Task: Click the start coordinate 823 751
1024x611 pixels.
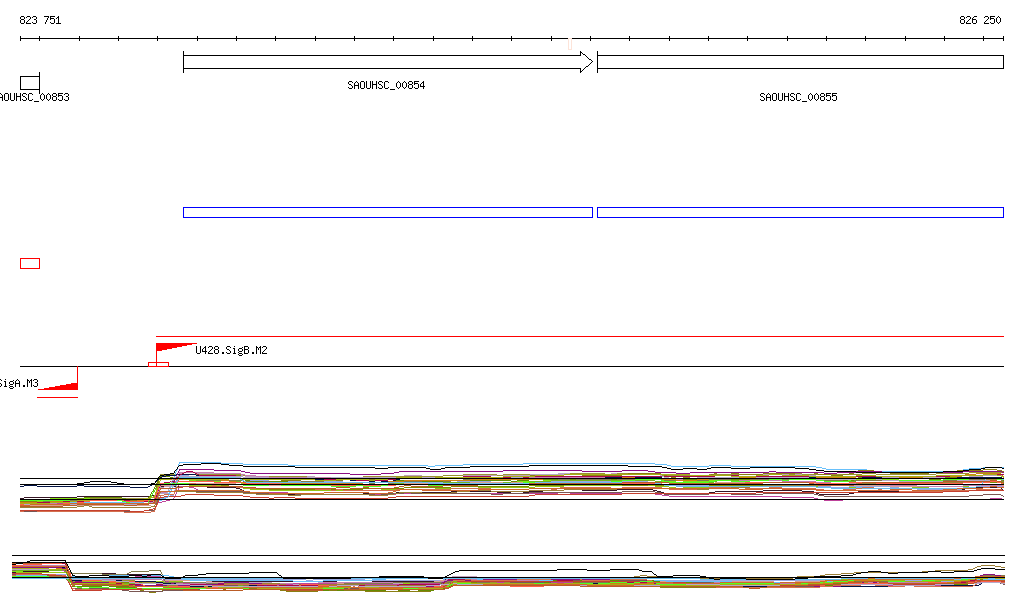Action: point(40,20)
